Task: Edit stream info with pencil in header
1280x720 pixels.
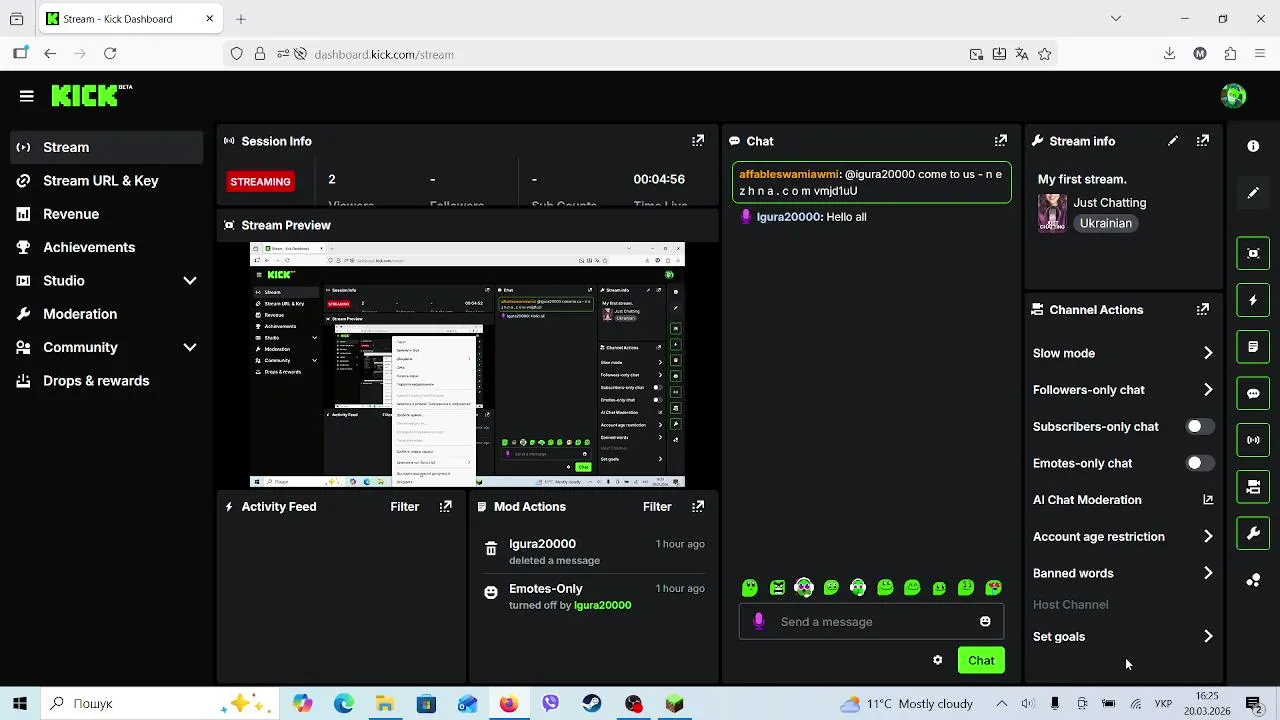Action: click(x=1173, y=141)
